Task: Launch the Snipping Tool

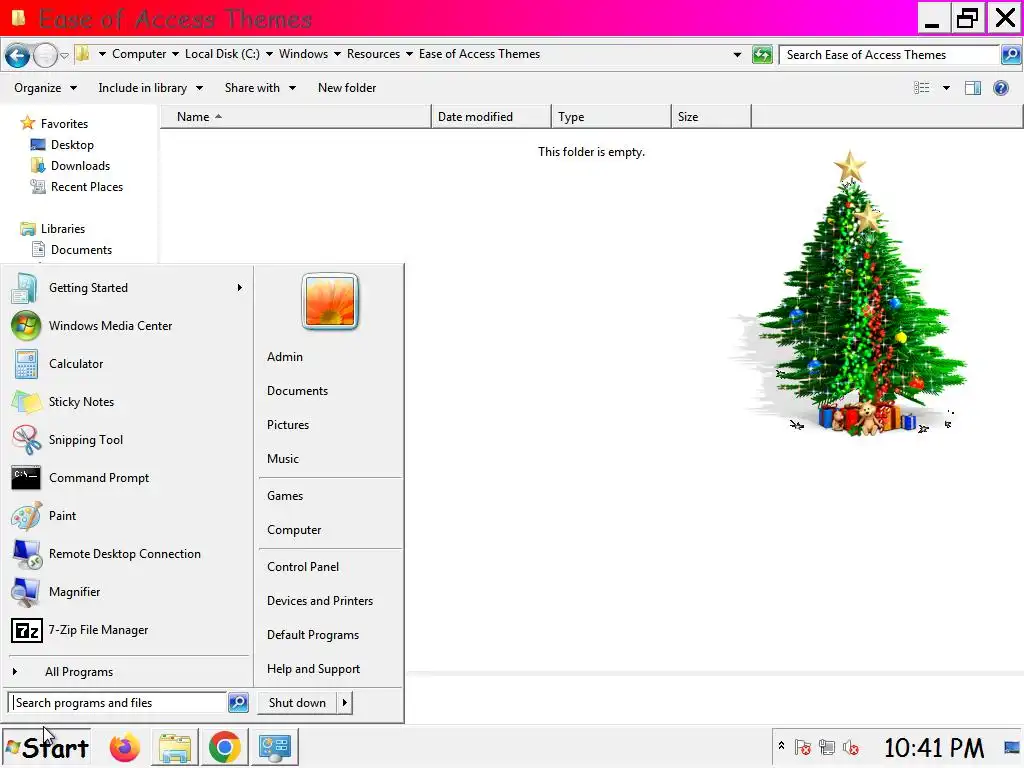Action: tap(129, 440)
